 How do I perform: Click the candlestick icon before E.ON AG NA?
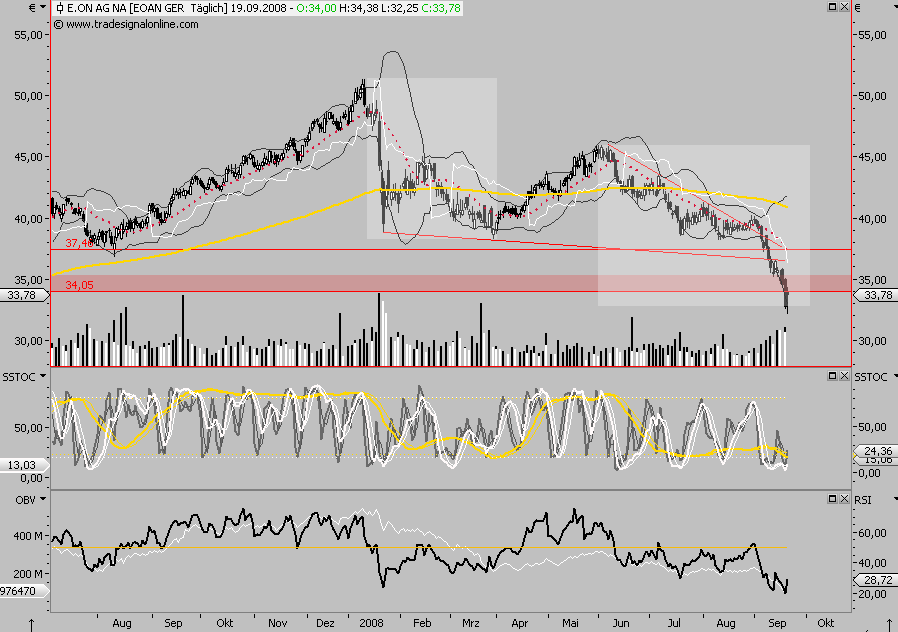(x=60, y=9)
